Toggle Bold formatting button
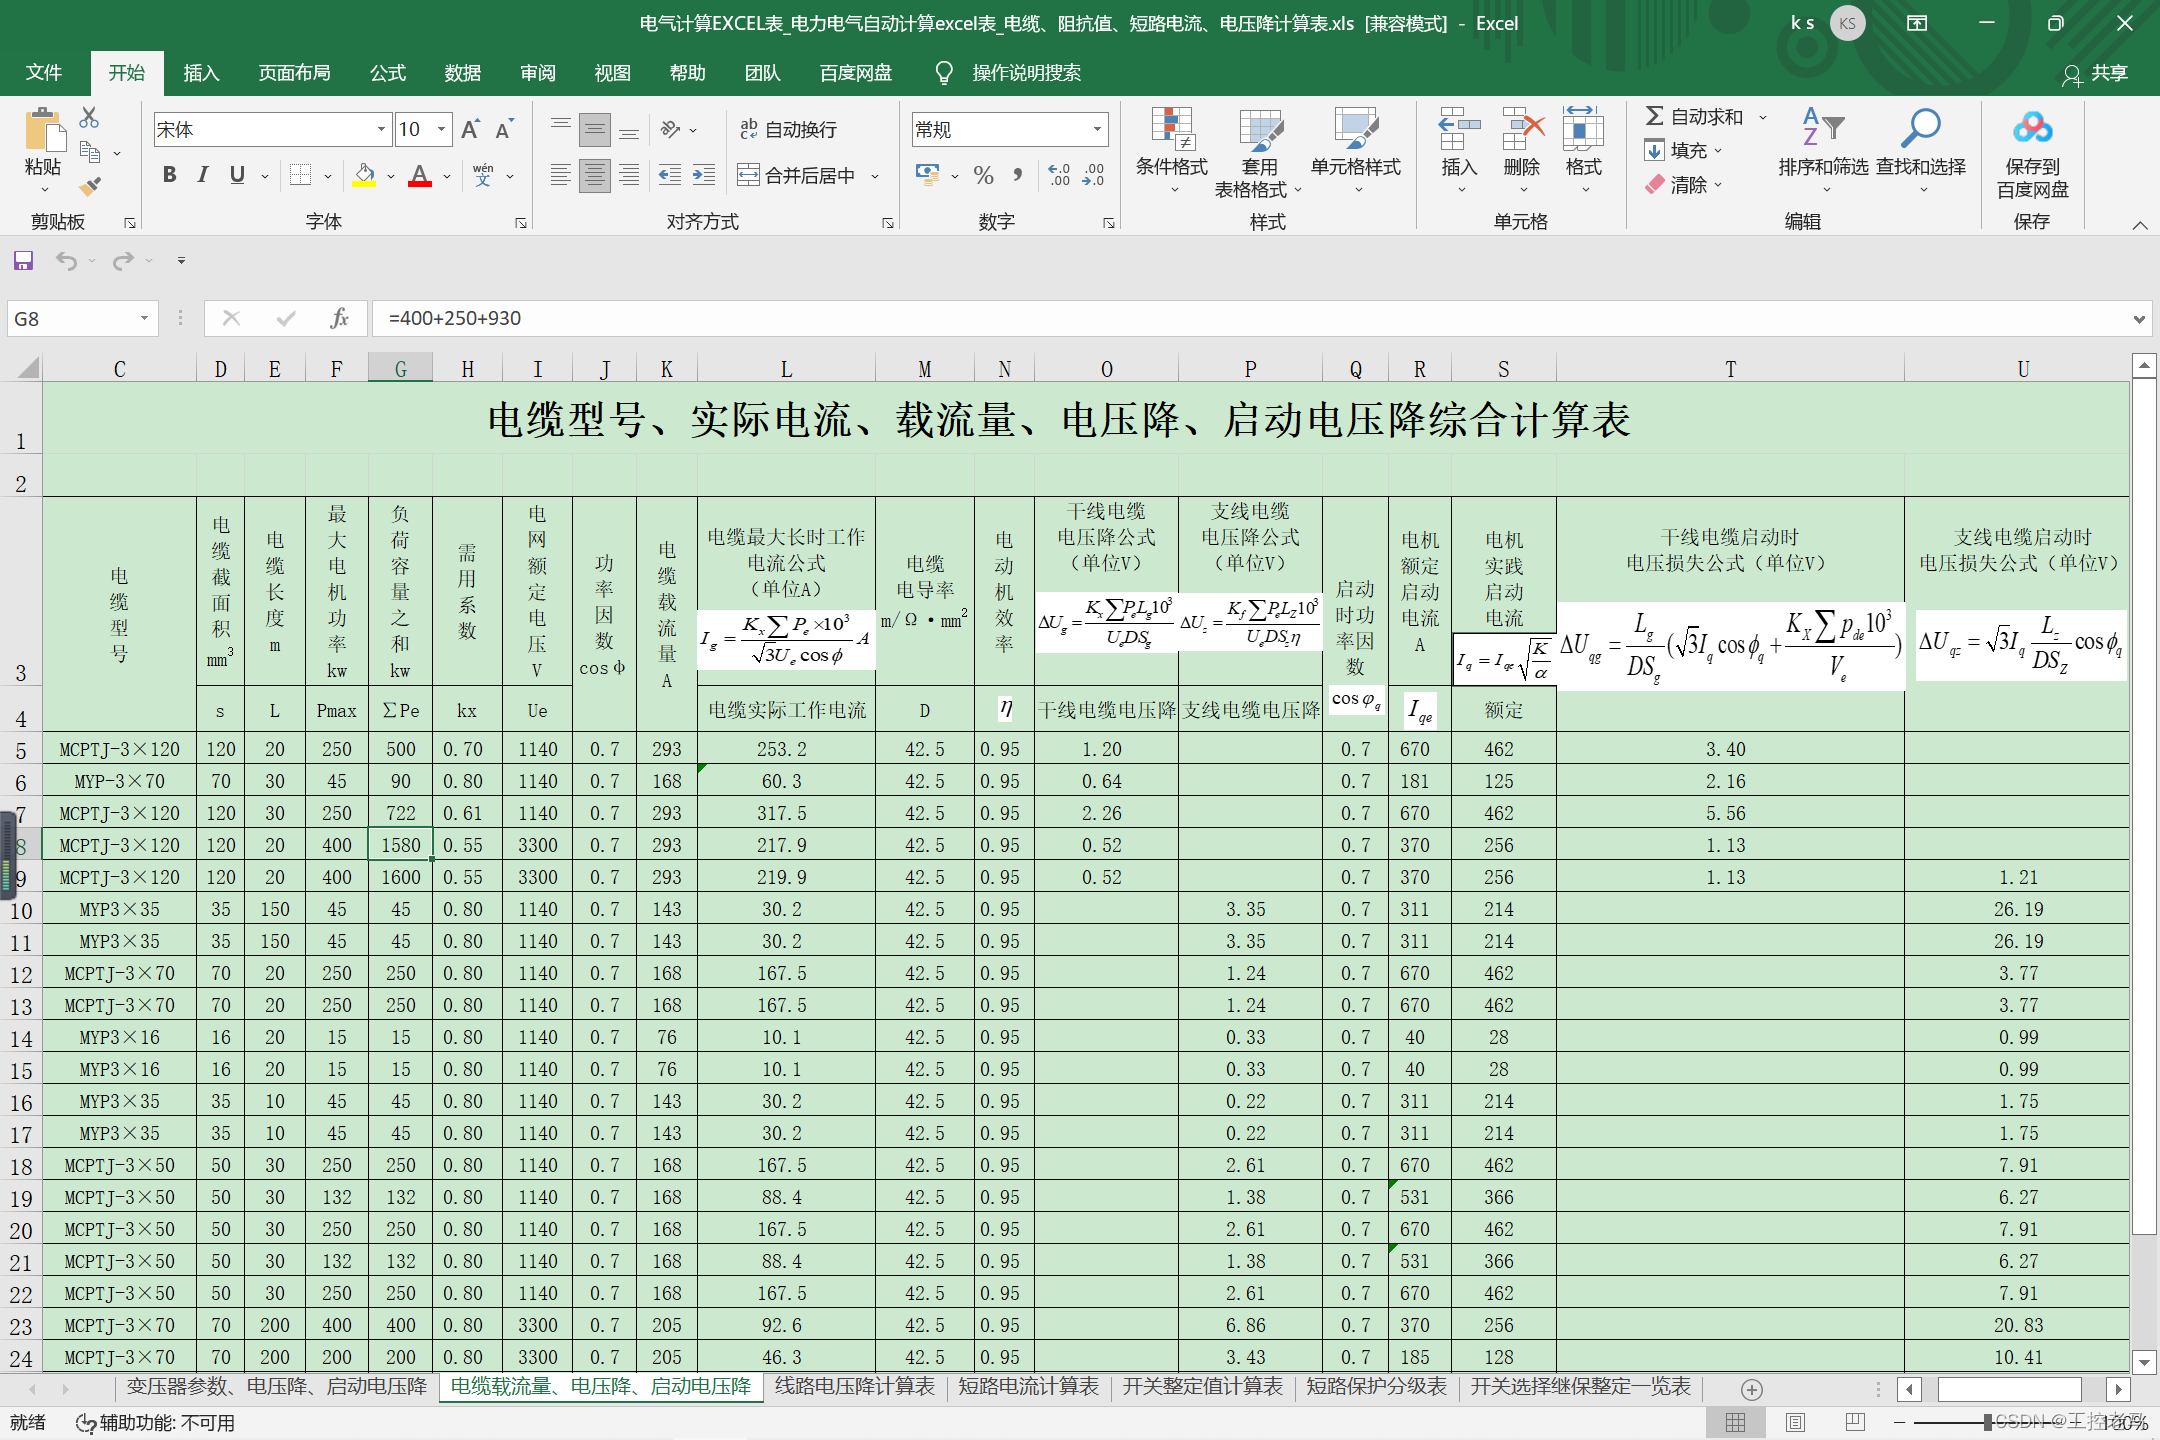 (x=170, y=175)
